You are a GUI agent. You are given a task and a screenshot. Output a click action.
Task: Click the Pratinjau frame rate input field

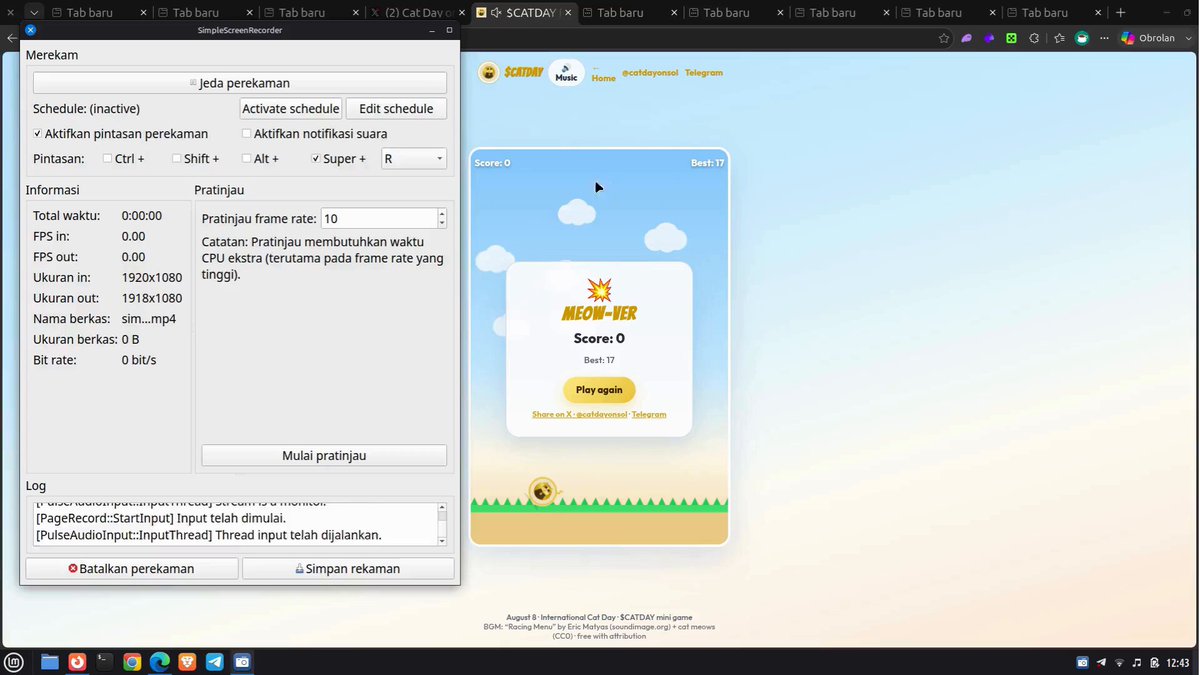pos(379,218)
